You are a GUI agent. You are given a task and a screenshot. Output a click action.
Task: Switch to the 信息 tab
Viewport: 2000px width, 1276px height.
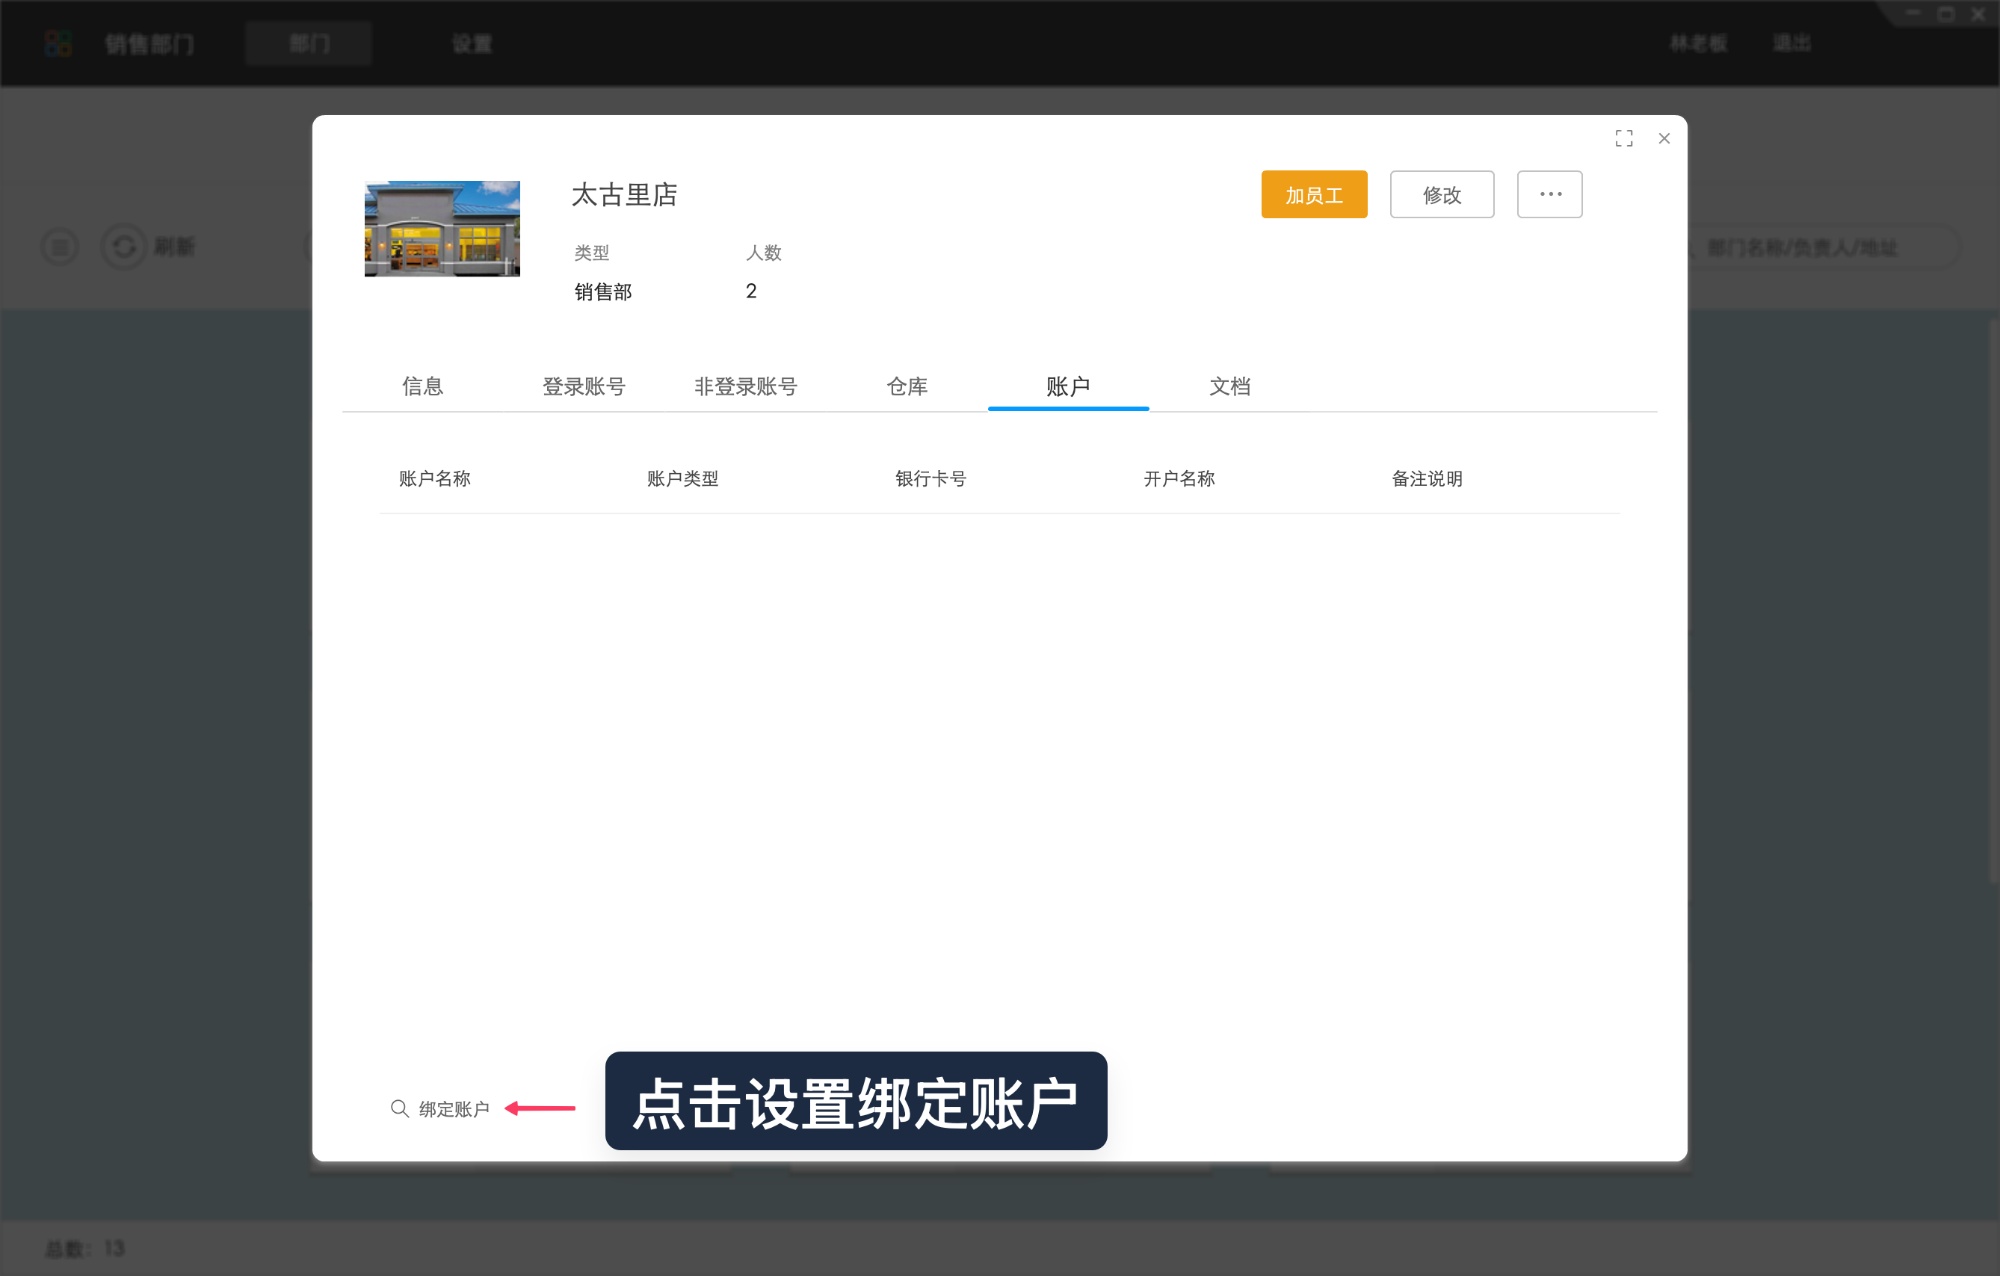click(423, 387)
